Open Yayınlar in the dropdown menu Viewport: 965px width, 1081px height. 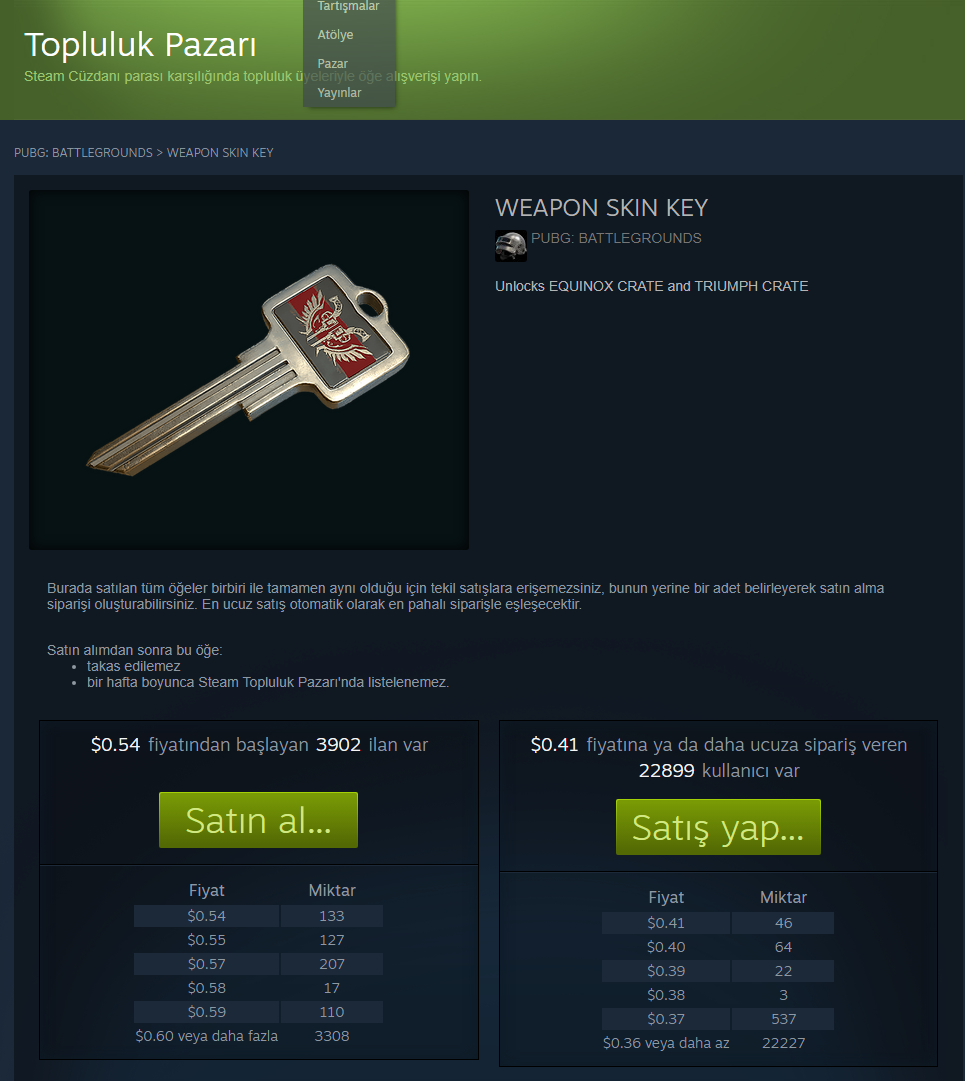(x=339, y=92)
